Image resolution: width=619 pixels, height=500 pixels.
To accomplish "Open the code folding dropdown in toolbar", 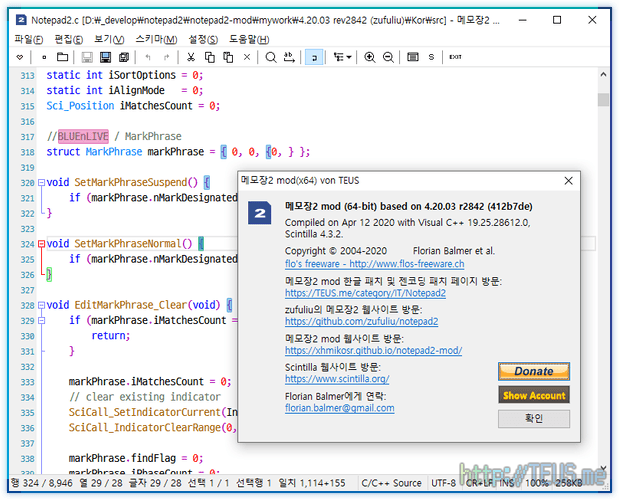I will tap(342, 57).
